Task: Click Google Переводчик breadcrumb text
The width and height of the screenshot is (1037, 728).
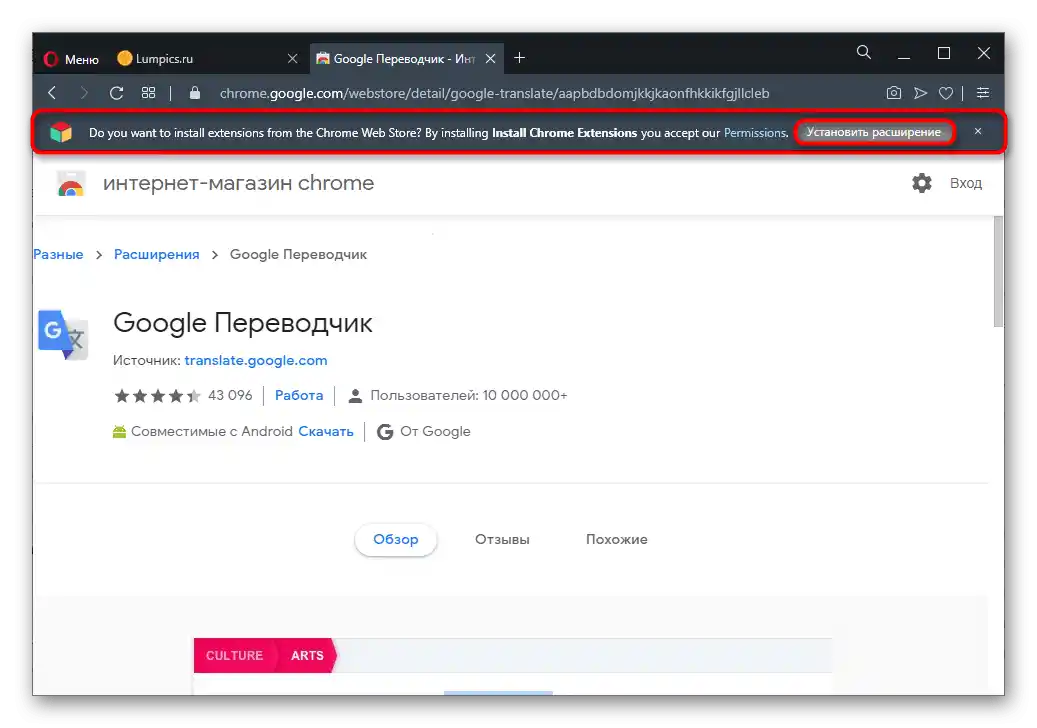Action: (298, 255)
